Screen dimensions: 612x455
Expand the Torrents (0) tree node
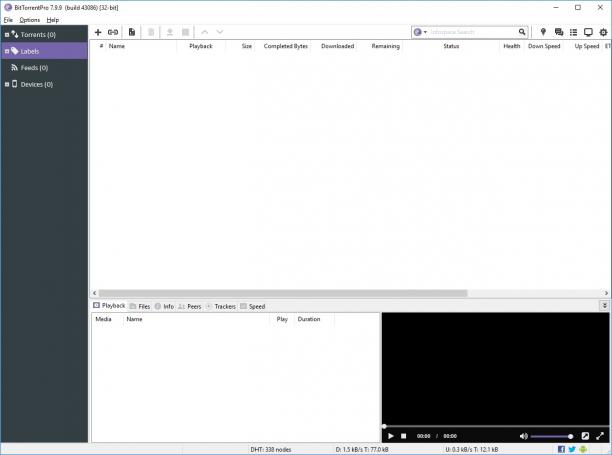7,35
